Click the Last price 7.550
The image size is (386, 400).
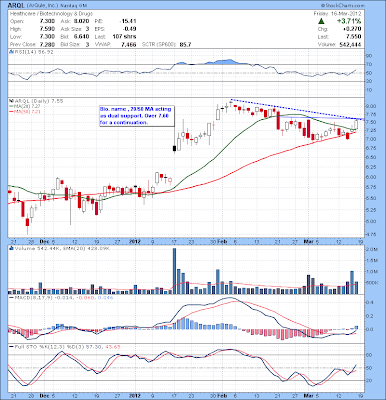[x=354, y=37]
